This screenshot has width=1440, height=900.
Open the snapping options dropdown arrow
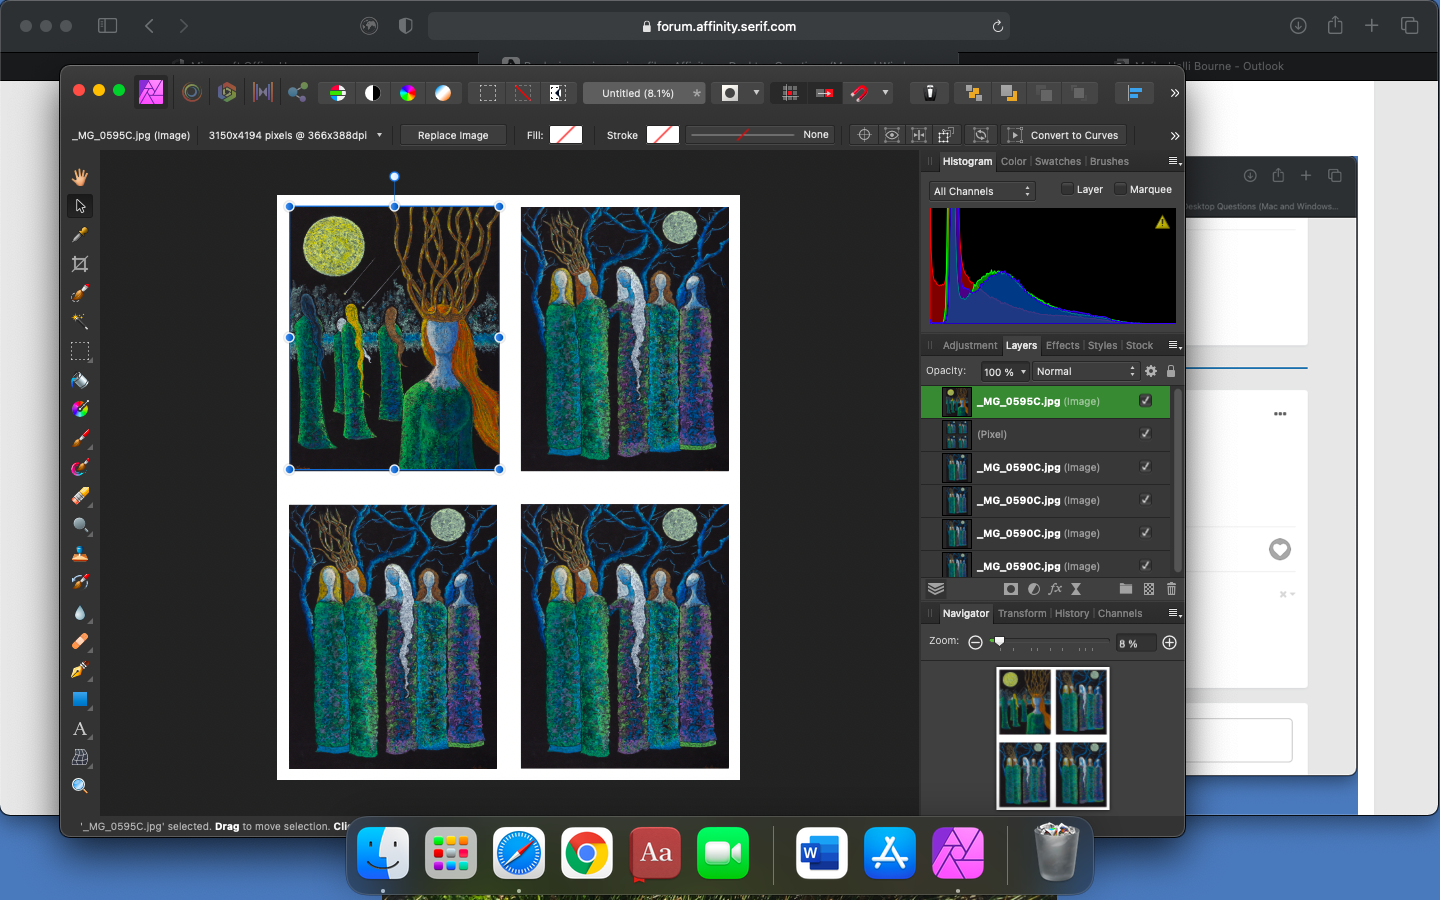click(x=885, y=93)
